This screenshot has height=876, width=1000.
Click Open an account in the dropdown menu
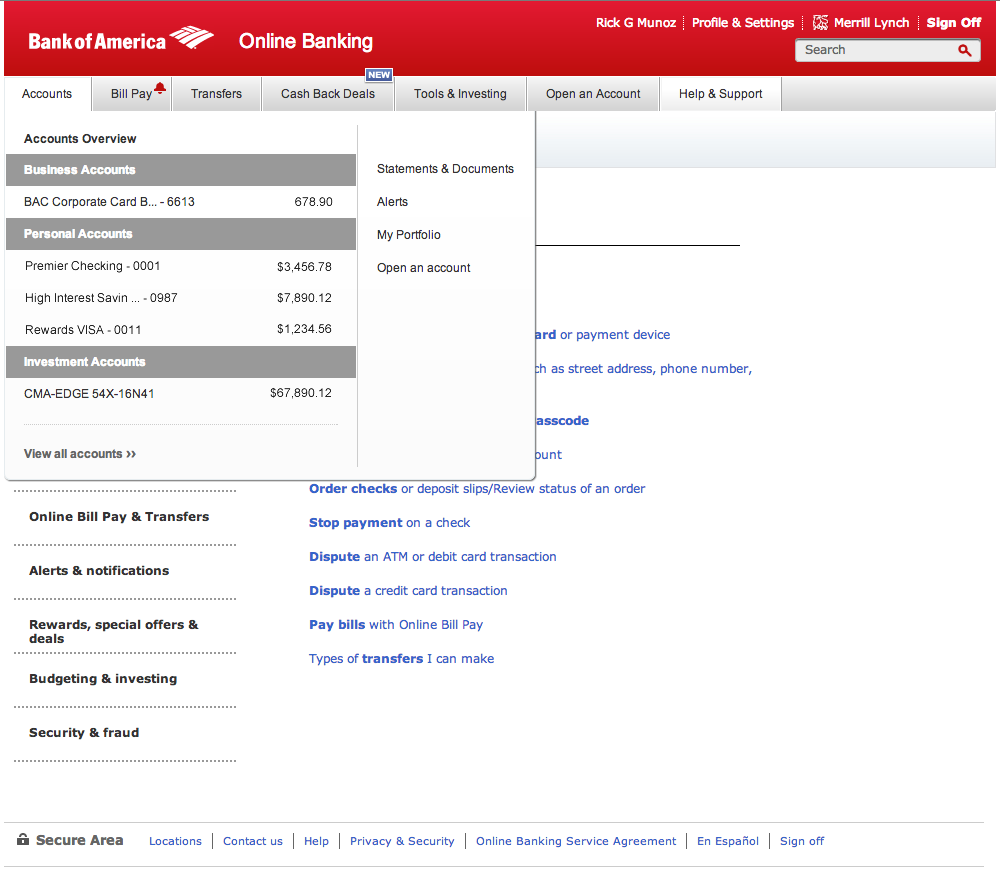[423, 268]
